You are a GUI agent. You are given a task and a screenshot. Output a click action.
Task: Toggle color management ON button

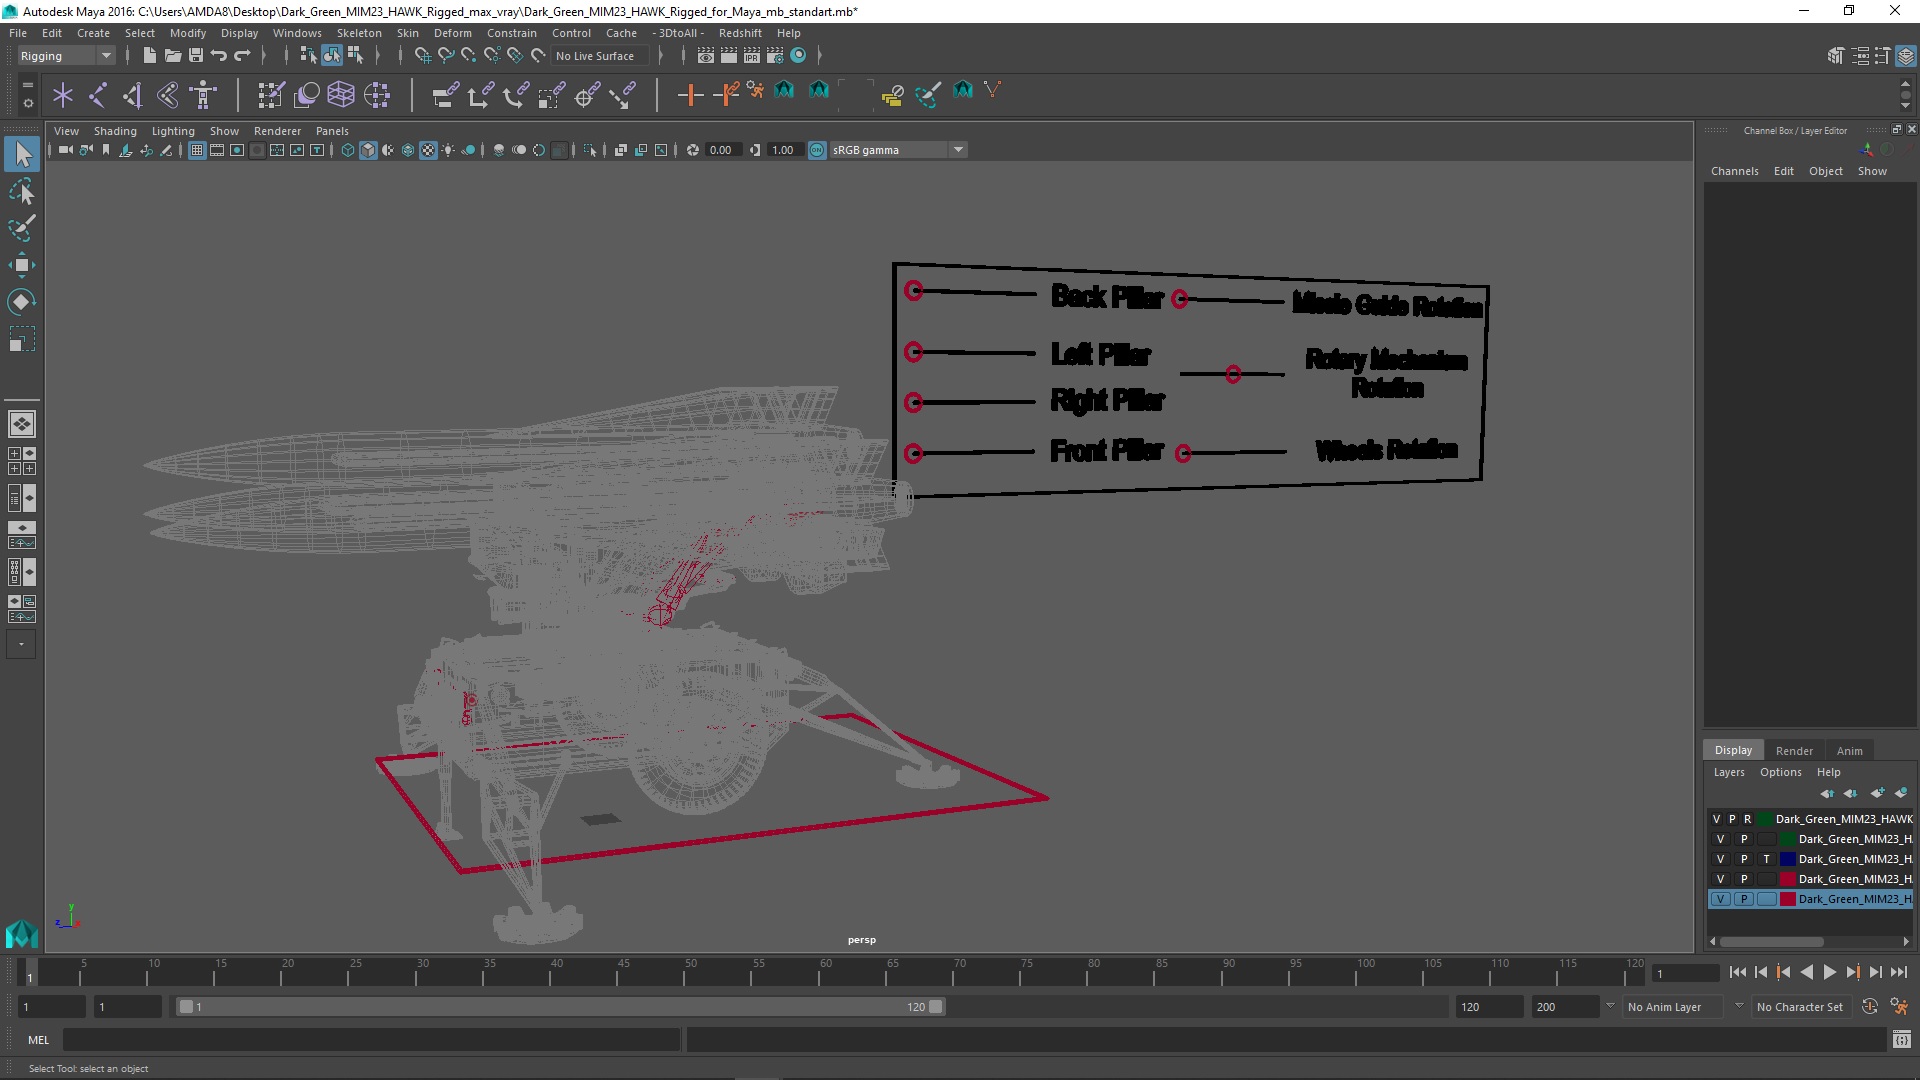tap(817, 150)
